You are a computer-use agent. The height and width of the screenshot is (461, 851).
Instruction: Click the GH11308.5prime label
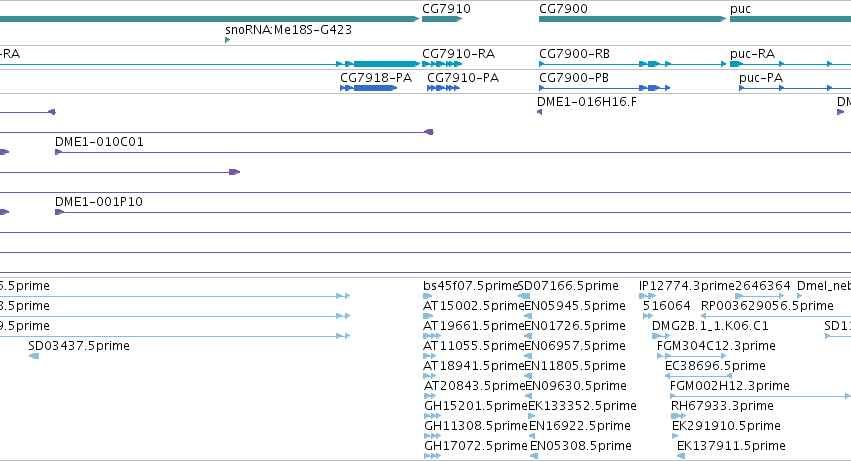pos(476,426)
